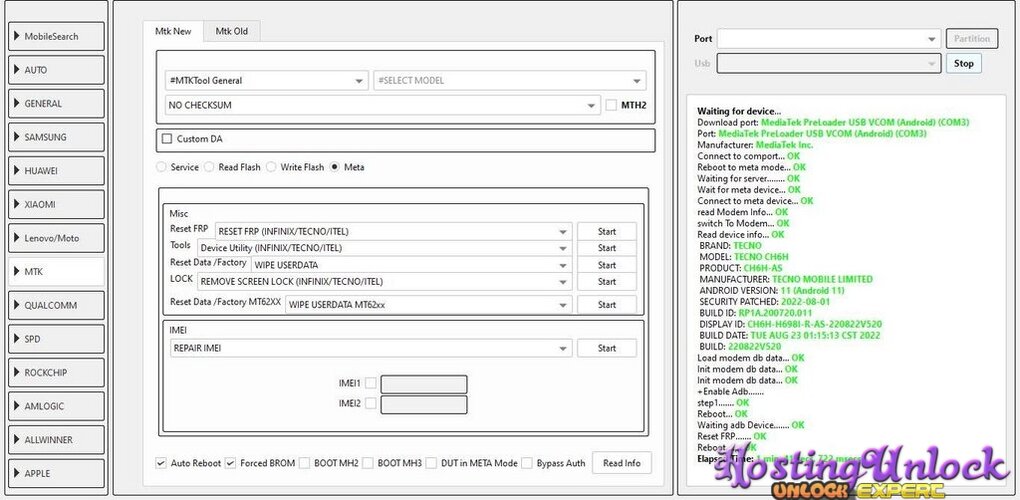Expand the XIAOMI sidebar section
This screenshot has width=1020, height=500.
(56, 204)
